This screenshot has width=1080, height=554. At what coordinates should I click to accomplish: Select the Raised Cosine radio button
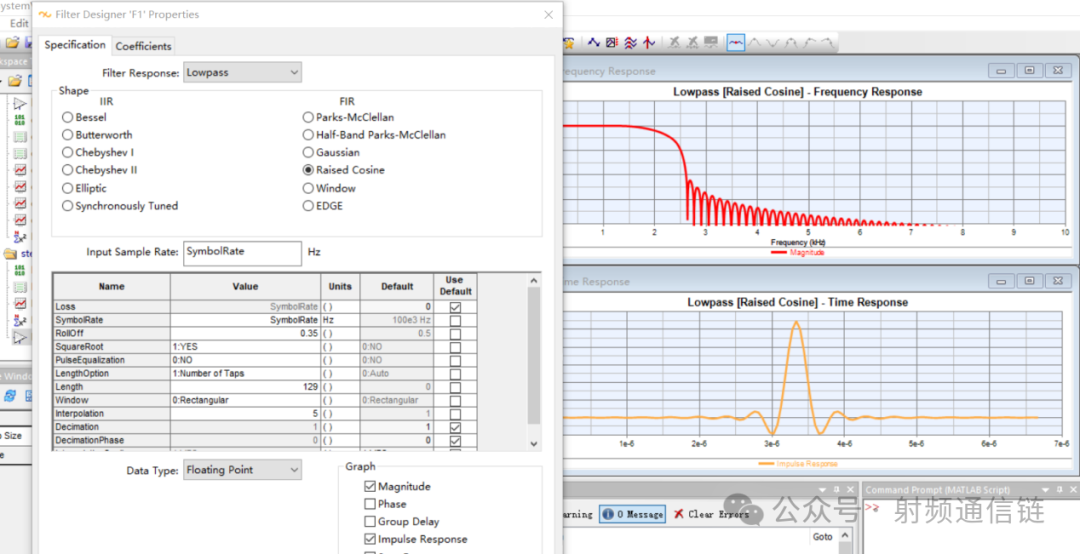(x=308, y=170)
